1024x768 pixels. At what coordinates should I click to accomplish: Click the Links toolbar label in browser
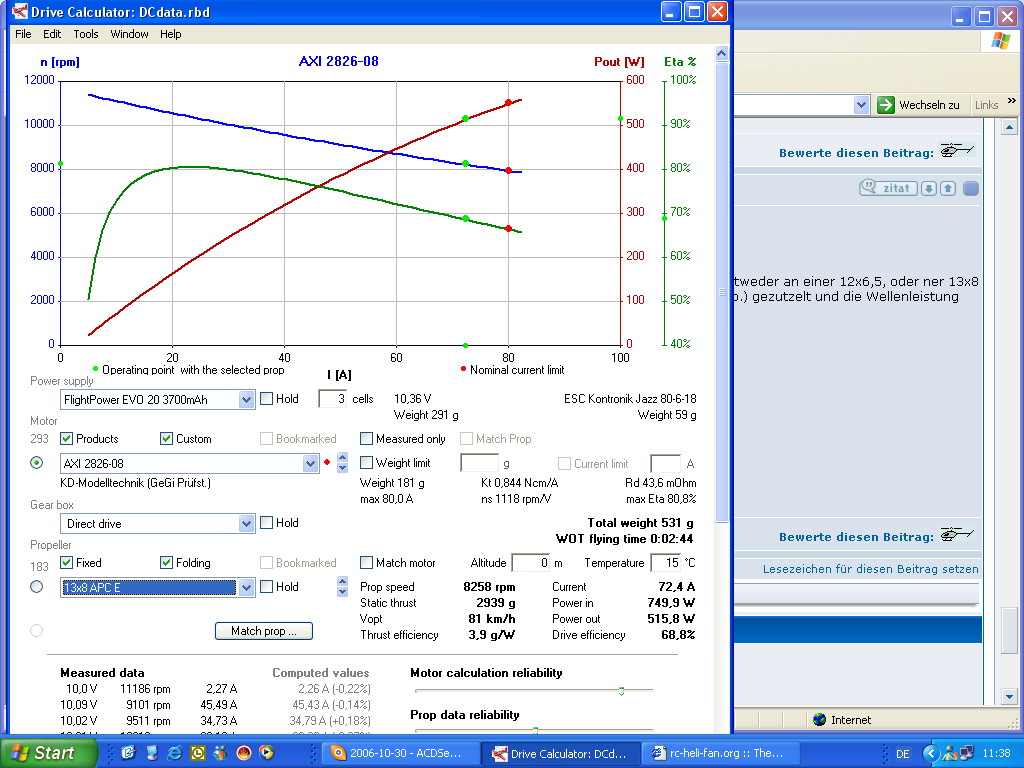pyautogui.click(x=986, y=104)
